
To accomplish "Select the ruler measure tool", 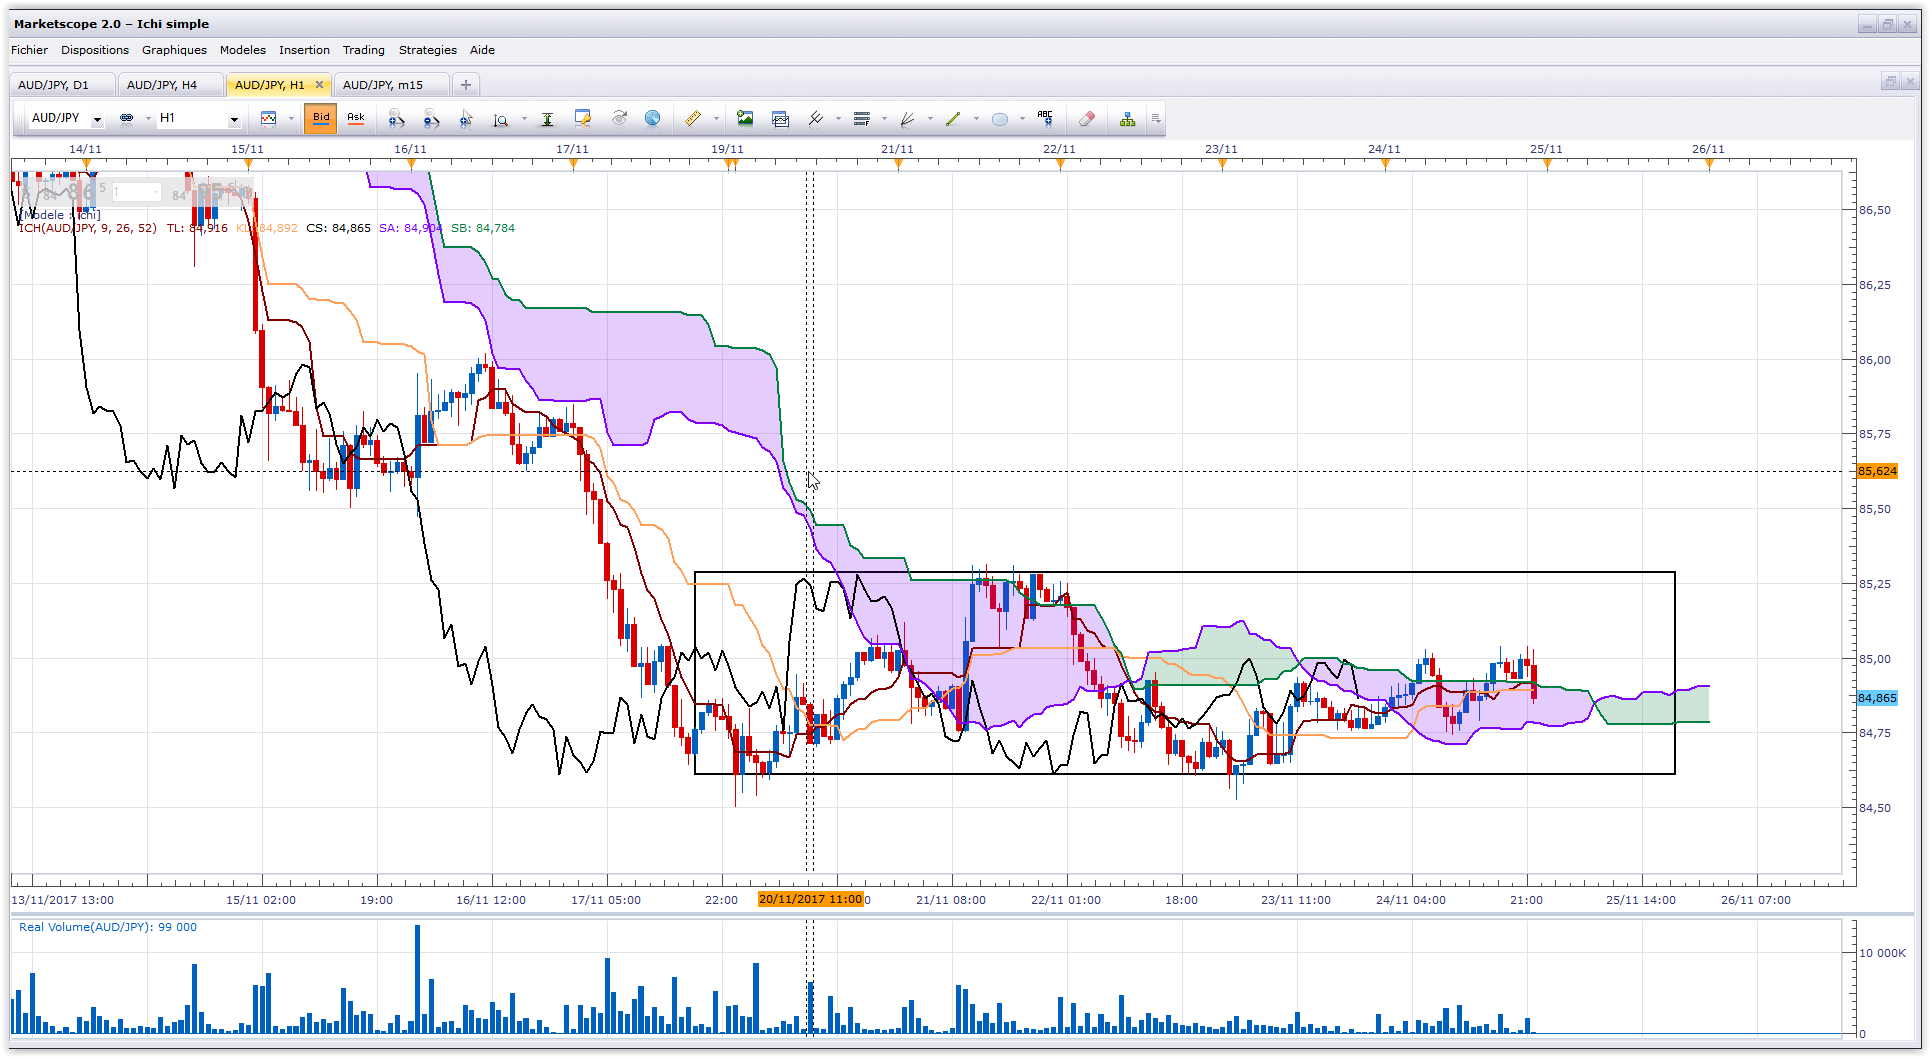I will (x=693, y=119).
